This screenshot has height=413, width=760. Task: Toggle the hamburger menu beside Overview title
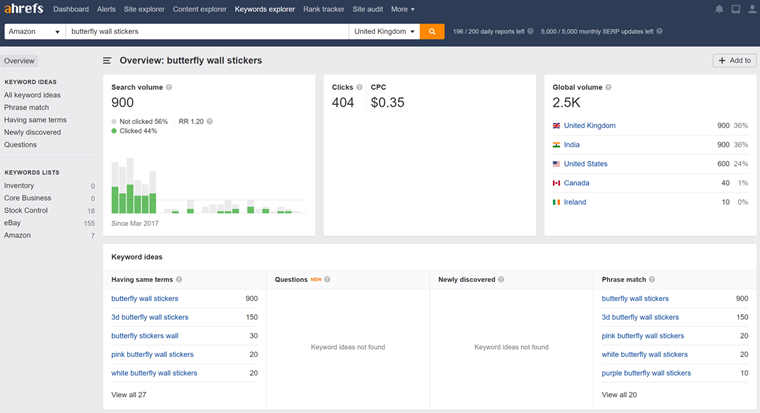(107, 61)
